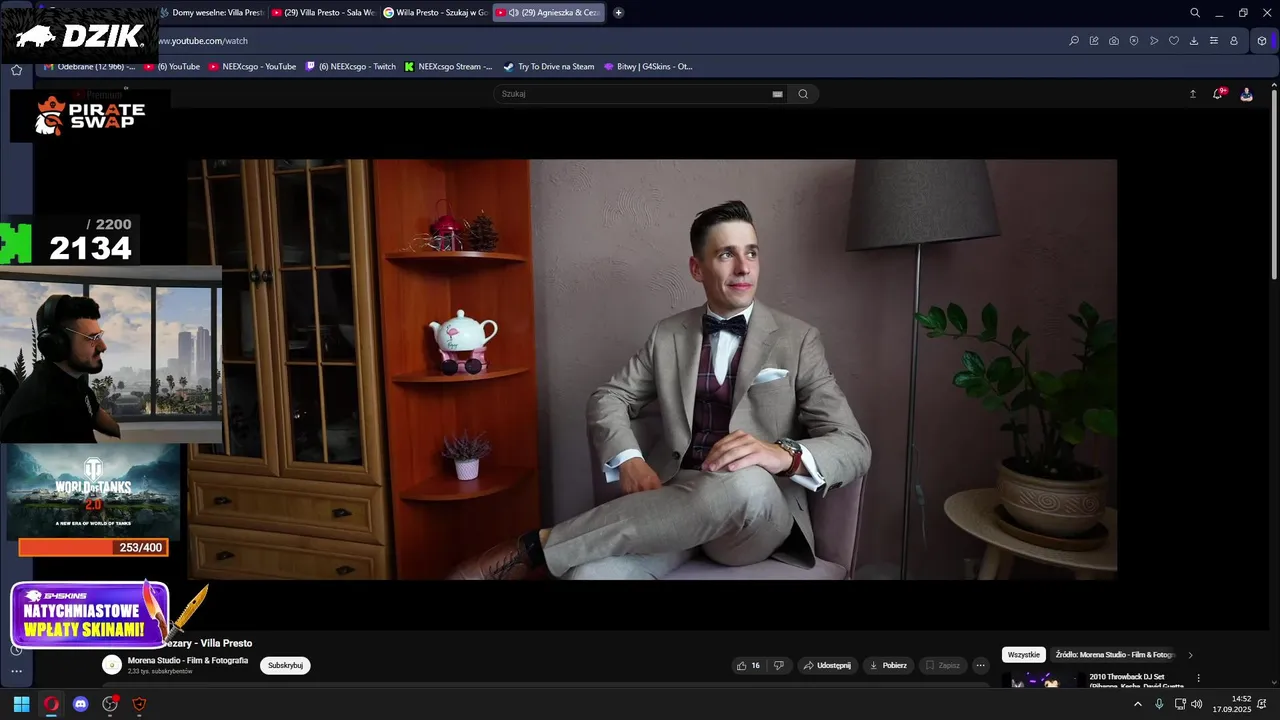This screenshot has height=720, width=1280.
Task: Click the Opera send/flow arrow icon
Action: pos(1154,41)
